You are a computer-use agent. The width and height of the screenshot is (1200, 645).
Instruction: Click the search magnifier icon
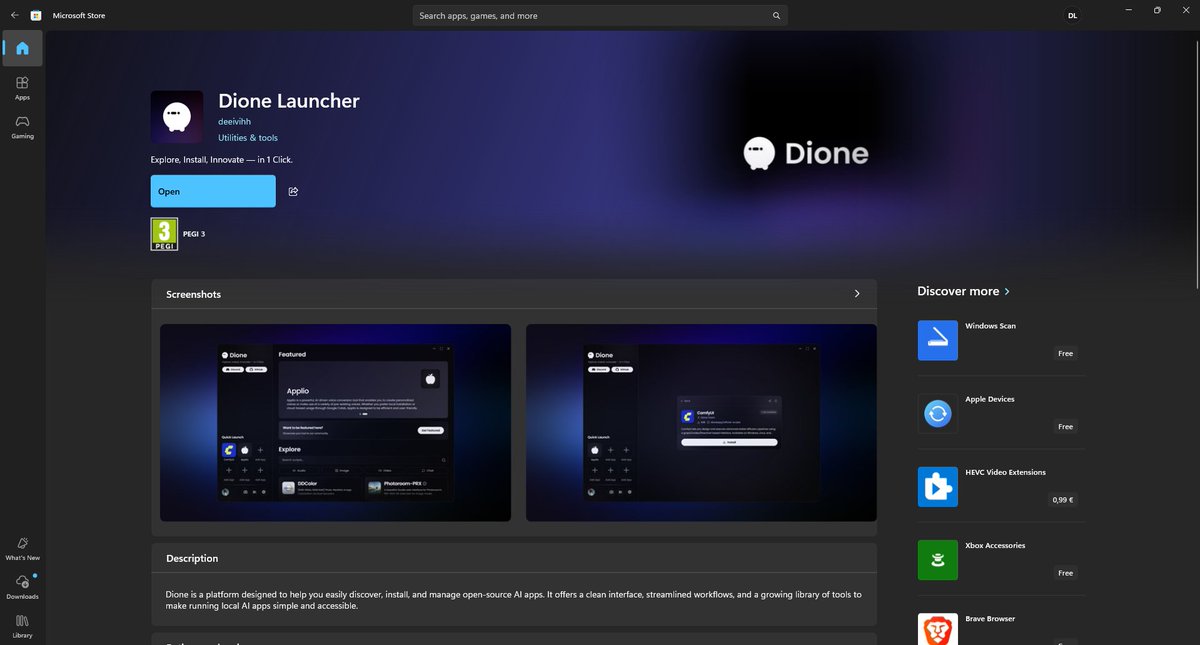tap(776, 15)
